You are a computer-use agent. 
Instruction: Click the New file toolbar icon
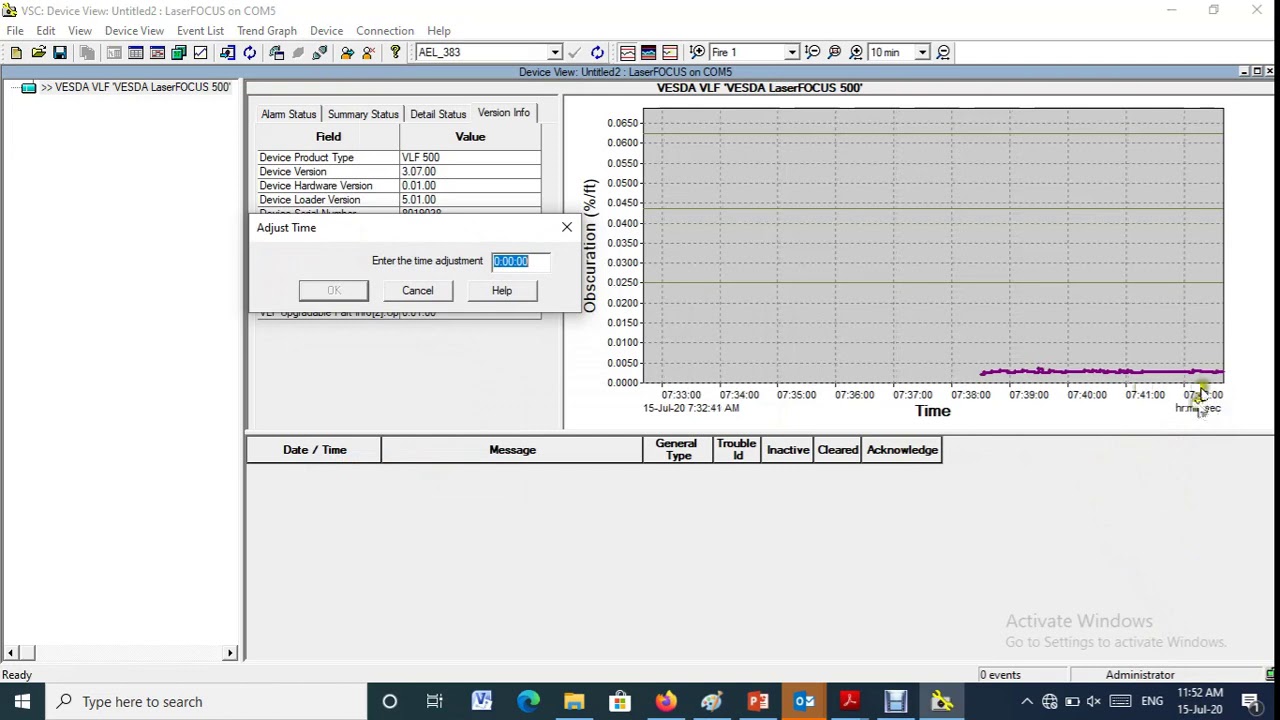pos(16,52)
